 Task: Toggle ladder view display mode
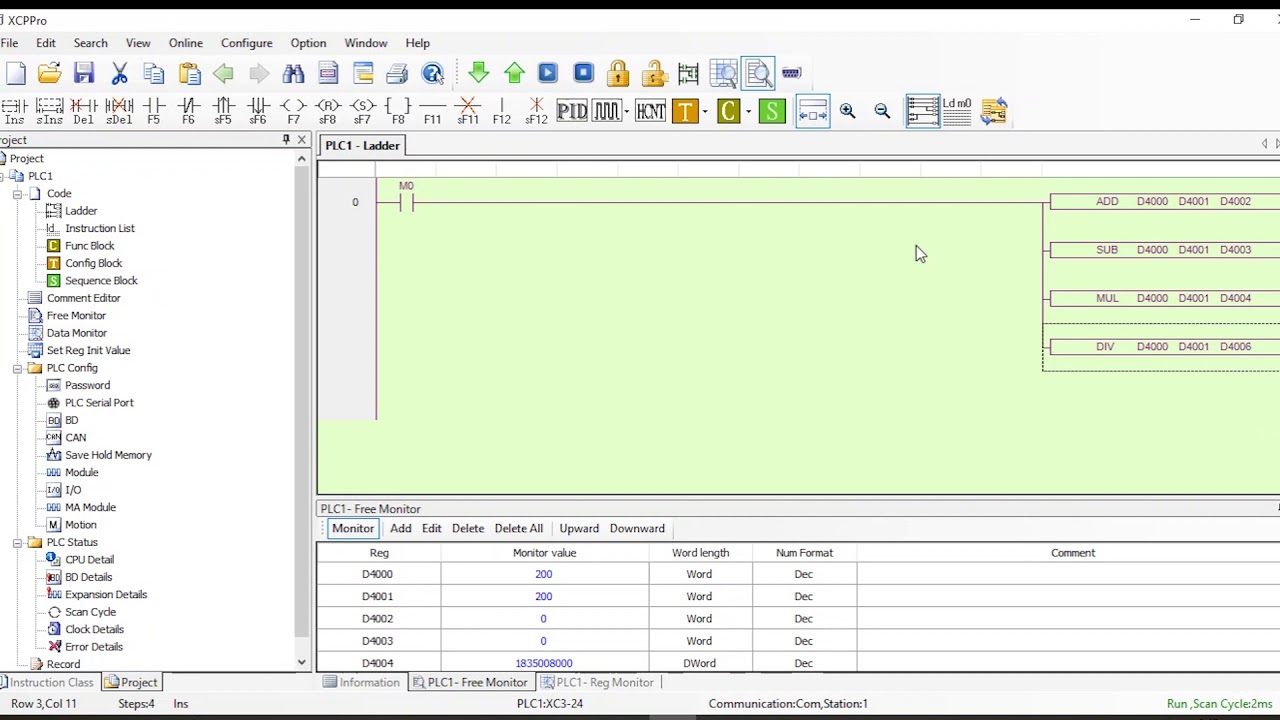pos(922,111)
